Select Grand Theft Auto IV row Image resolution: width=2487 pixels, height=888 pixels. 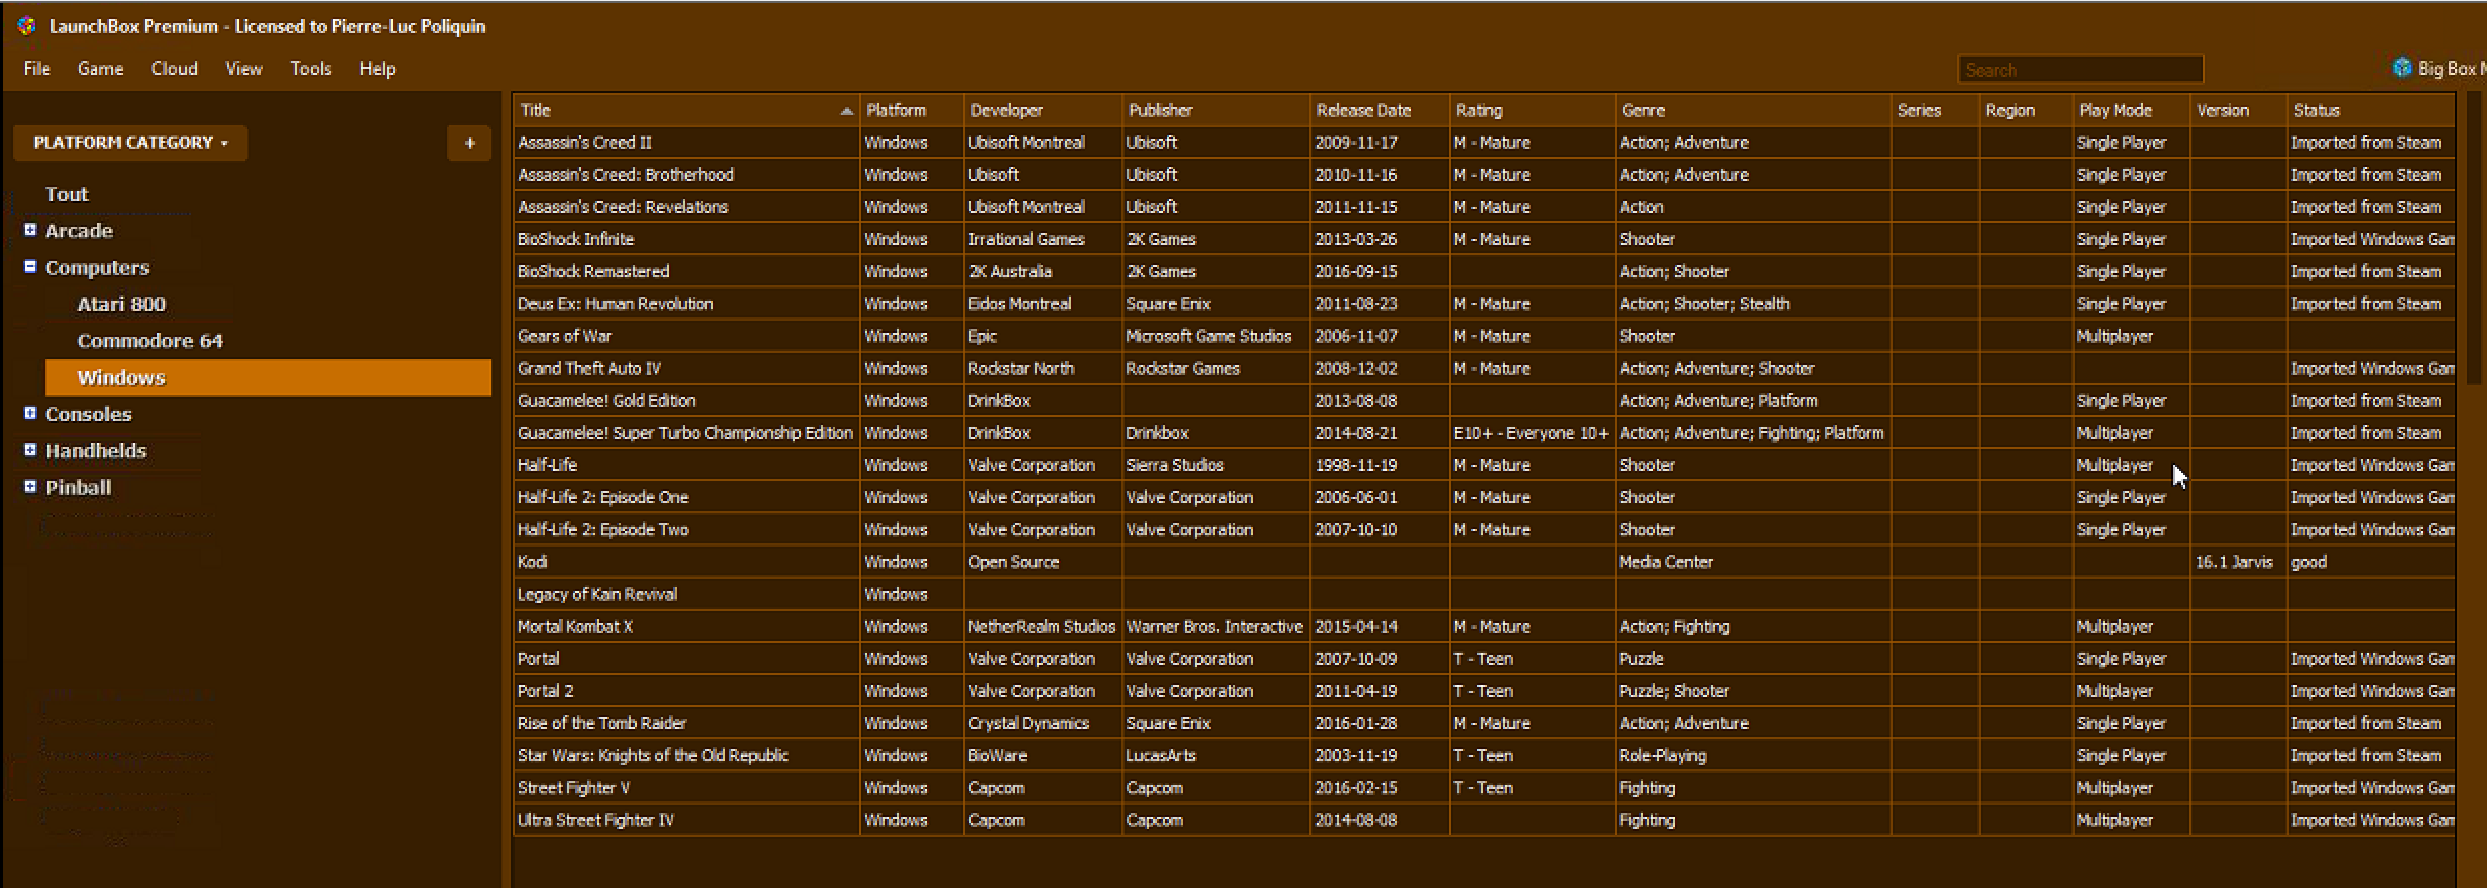pos(1484,368)
